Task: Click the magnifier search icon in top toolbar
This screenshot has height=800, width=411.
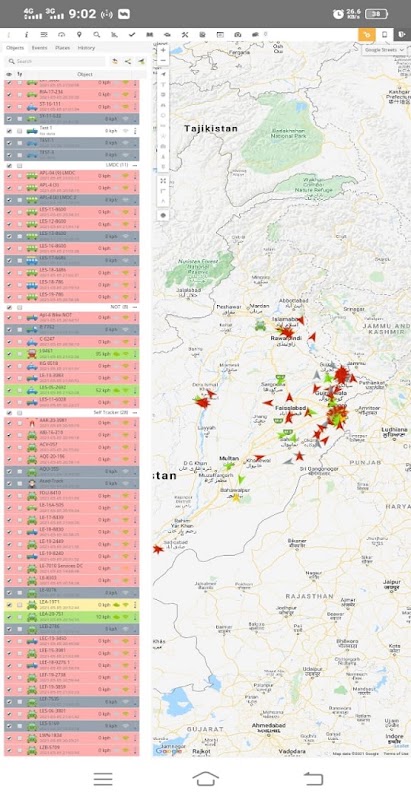Action: click(96, 35)
